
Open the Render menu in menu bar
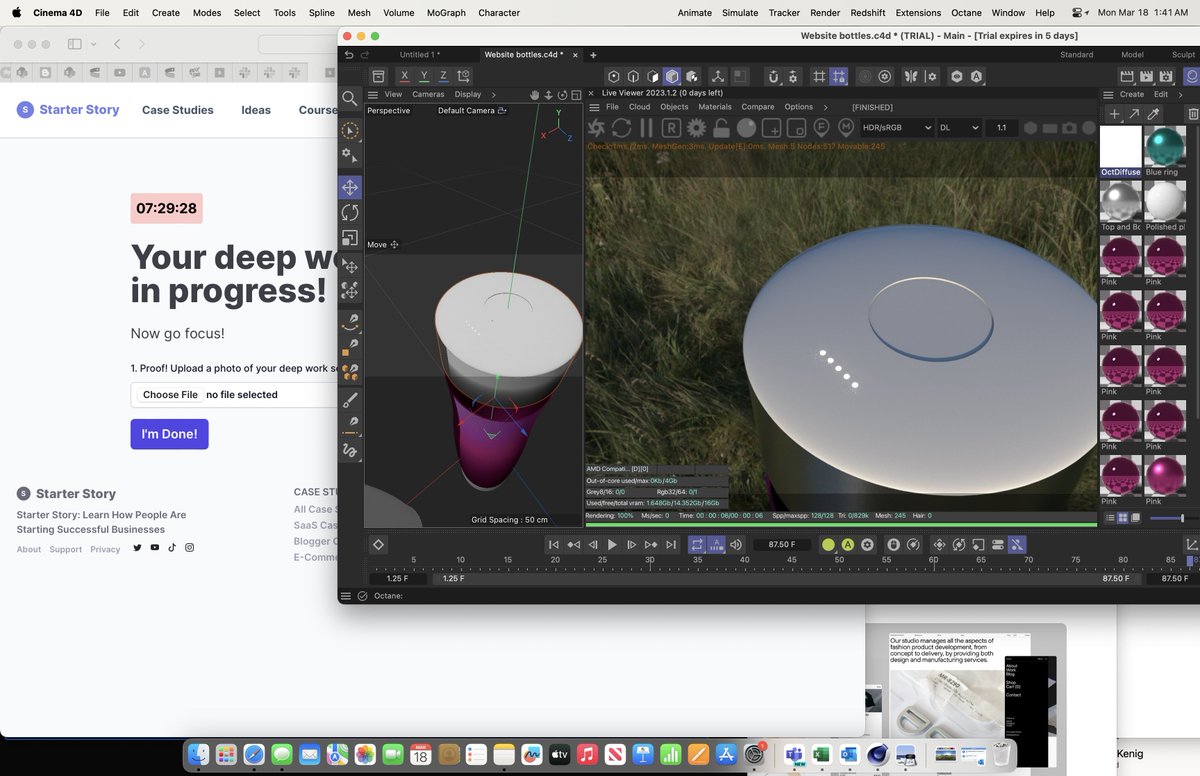(825, 13)
